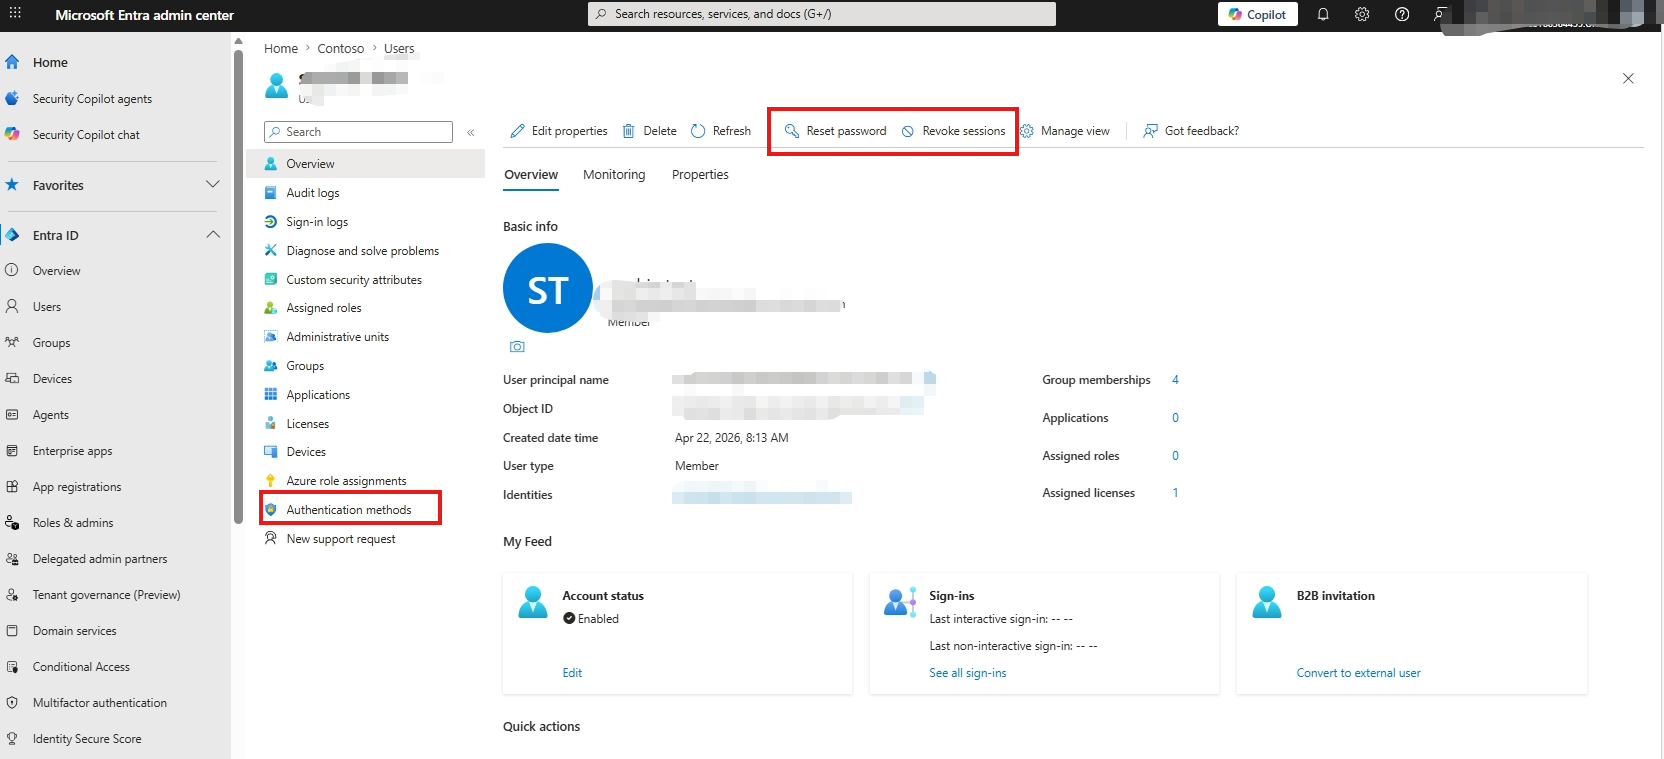Screen dimensions: 1664x759
Task: Open Authentication methods
Action: point(349,510)
